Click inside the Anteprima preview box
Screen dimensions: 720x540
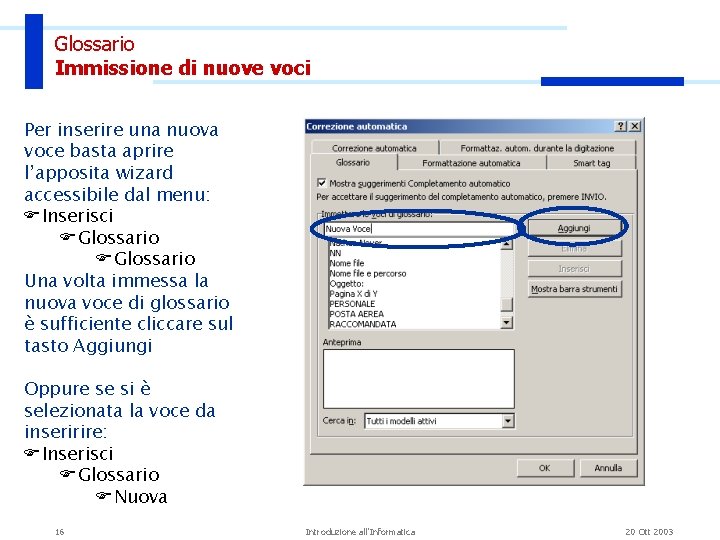(x=419, y=378)
